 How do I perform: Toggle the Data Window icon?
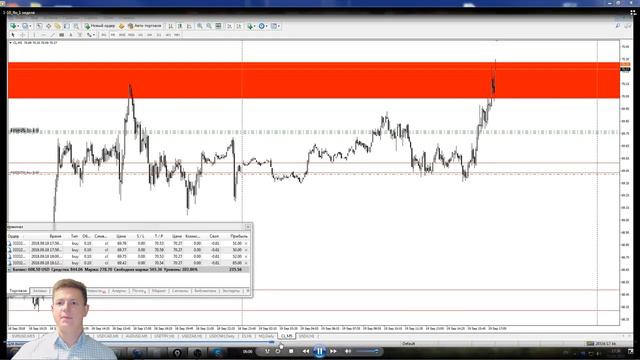click(x=49, y=26)
